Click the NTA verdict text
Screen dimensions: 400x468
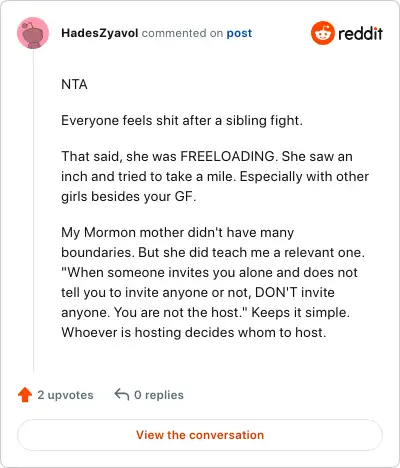(74, 84)
